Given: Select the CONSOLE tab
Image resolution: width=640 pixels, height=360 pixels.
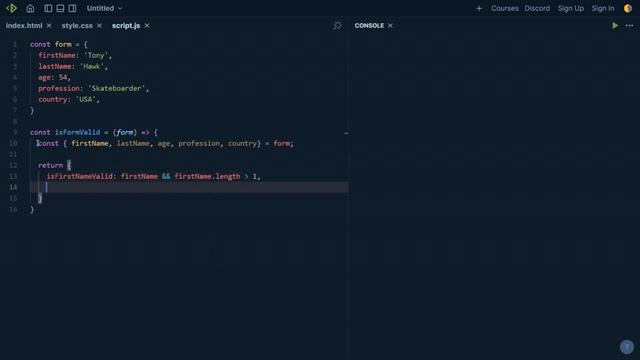Looking at the screenshot, I should (x=369, y=25).
